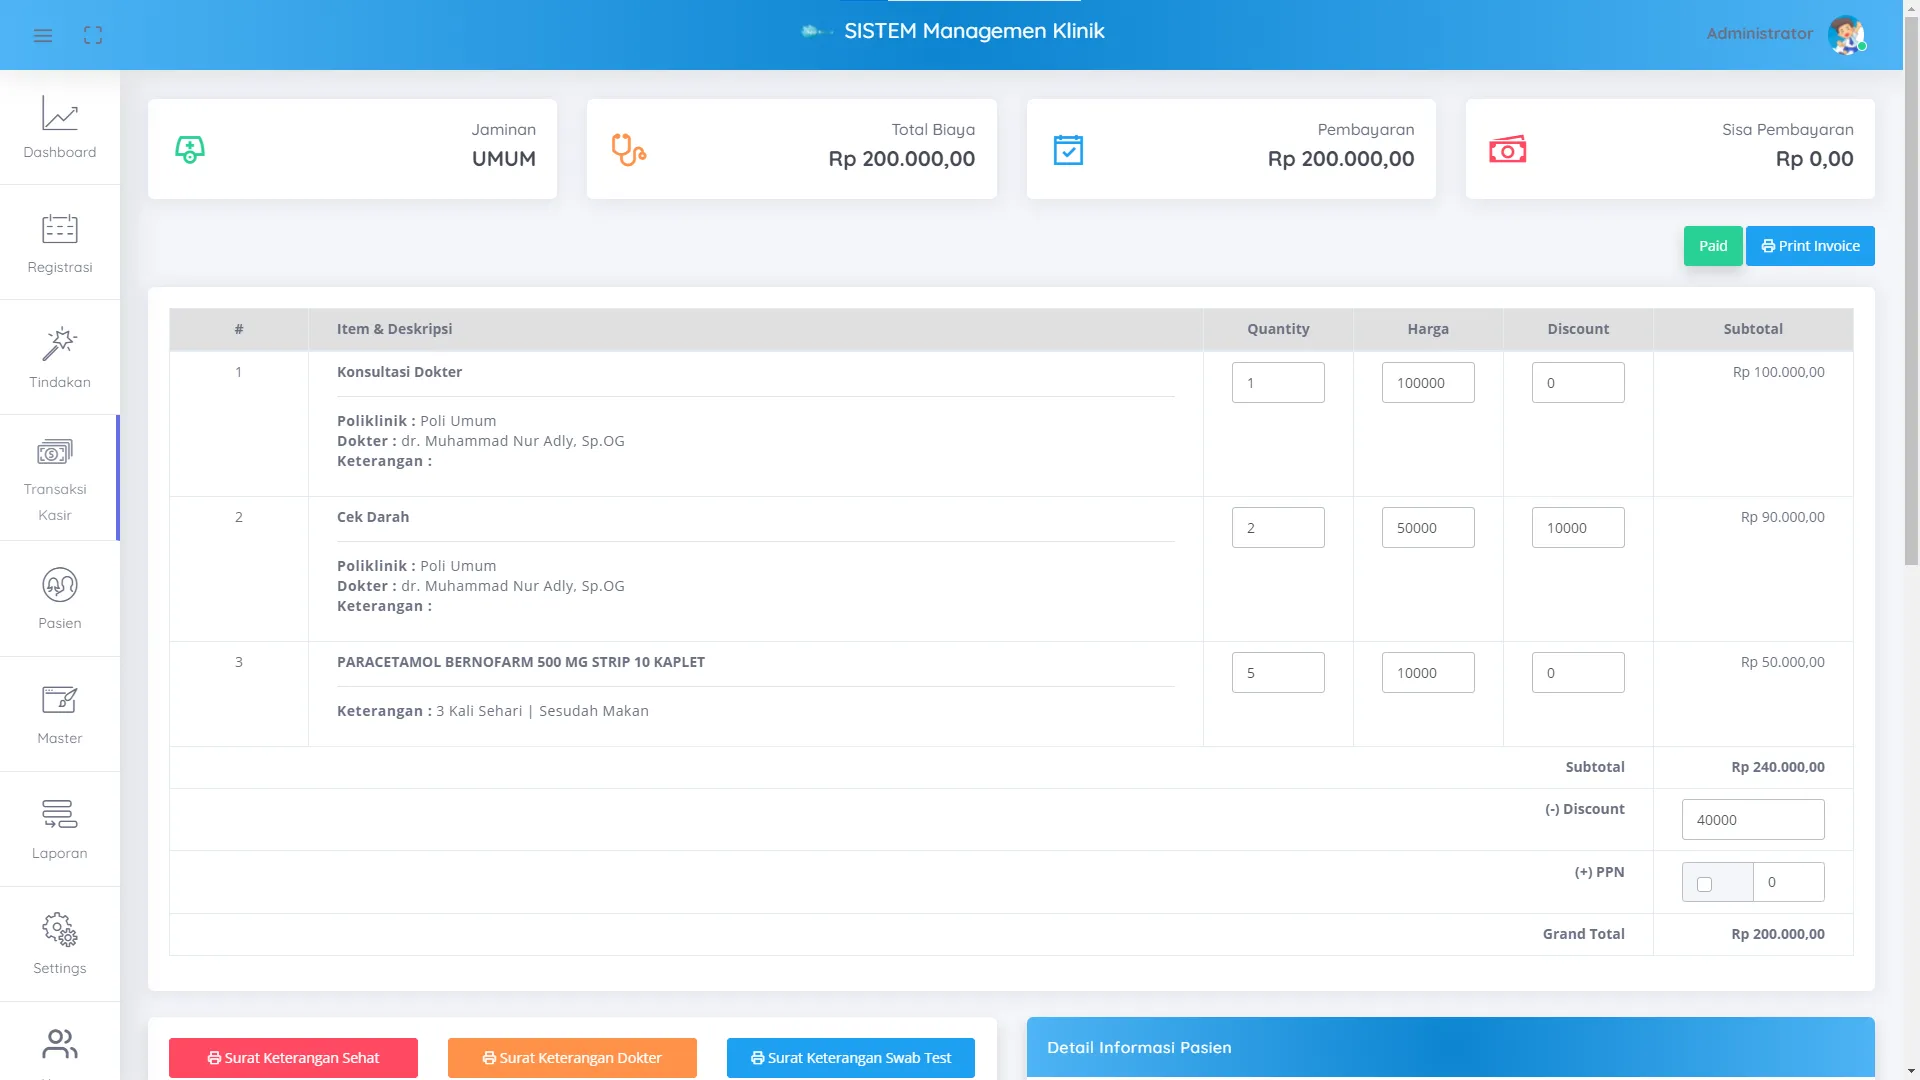
Task: Open Pasien sidebar icon
Action: 60,585
